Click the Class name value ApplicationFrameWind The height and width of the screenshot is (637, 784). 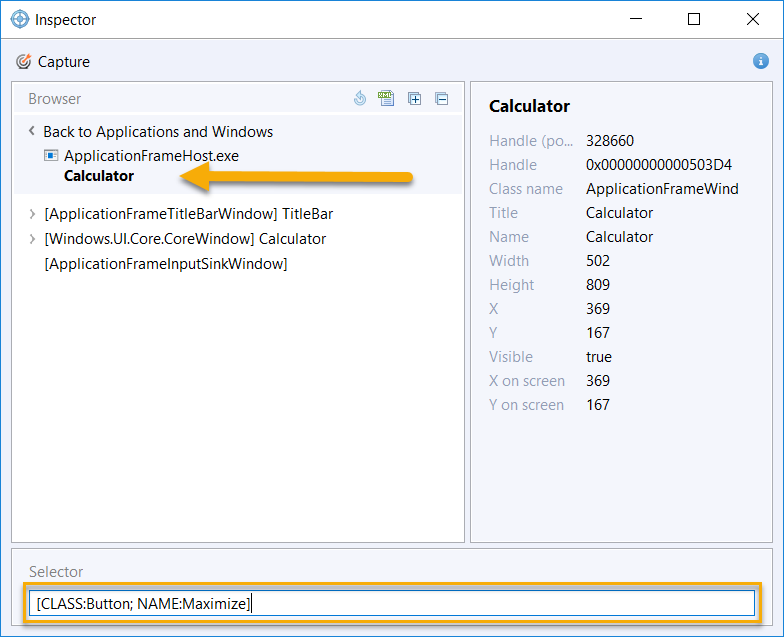(662, 189)
